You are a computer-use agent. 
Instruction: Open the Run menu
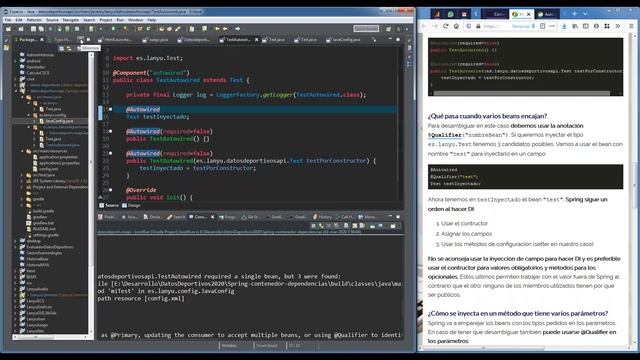click(x=120, y=20)
